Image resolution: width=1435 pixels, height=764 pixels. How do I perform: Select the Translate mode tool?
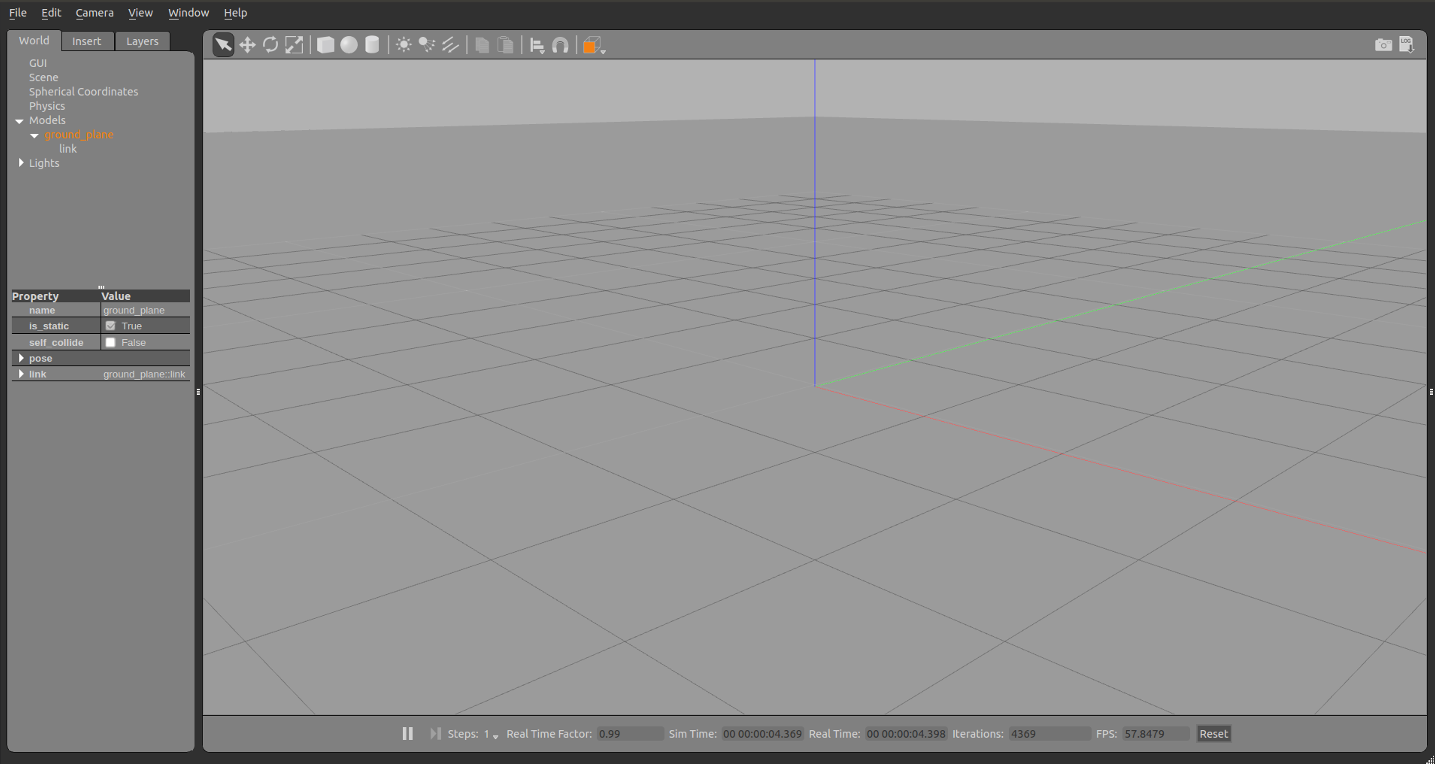pyautogui.click(x=247, y=45)
